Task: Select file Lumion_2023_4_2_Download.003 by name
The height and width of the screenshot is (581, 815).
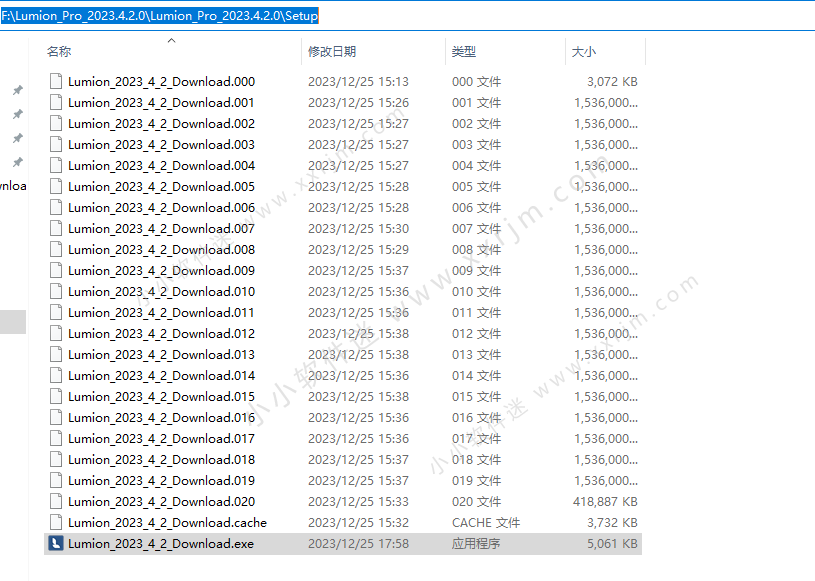Action: (x=161, y=145)
